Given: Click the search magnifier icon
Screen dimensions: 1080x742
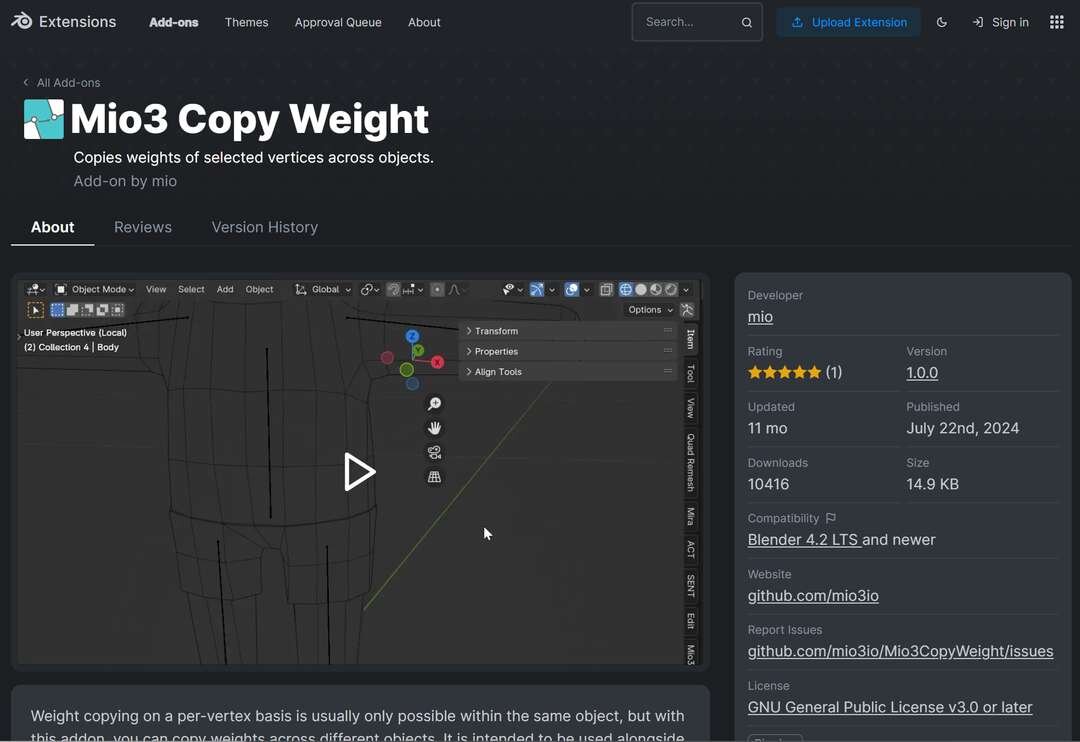Looking at the screenshot, I should (x=747, y=23).
